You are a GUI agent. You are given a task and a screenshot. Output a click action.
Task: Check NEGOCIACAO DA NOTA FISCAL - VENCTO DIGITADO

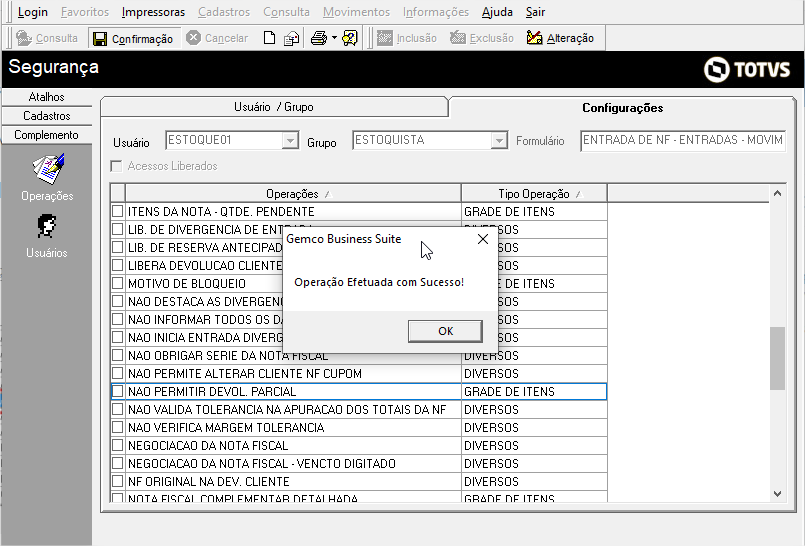(118, 463)
